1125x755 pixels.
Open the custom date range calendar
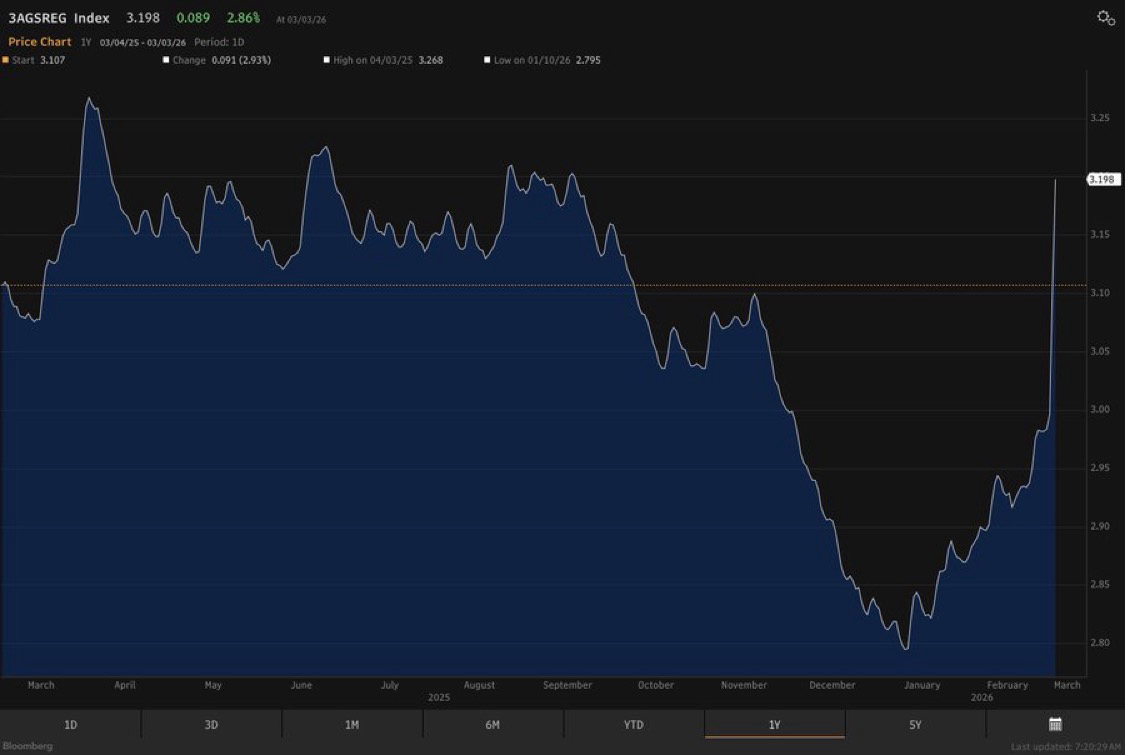pyautogui.click(x=1055, y=724)
